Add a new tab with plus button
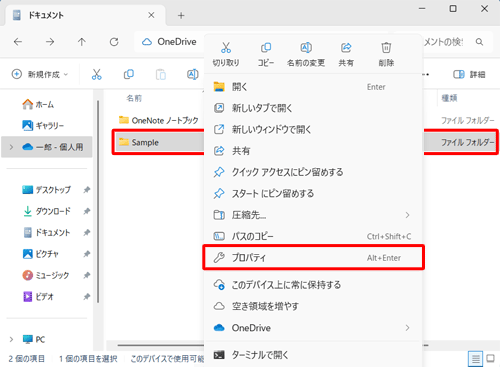 pos(181,15)
